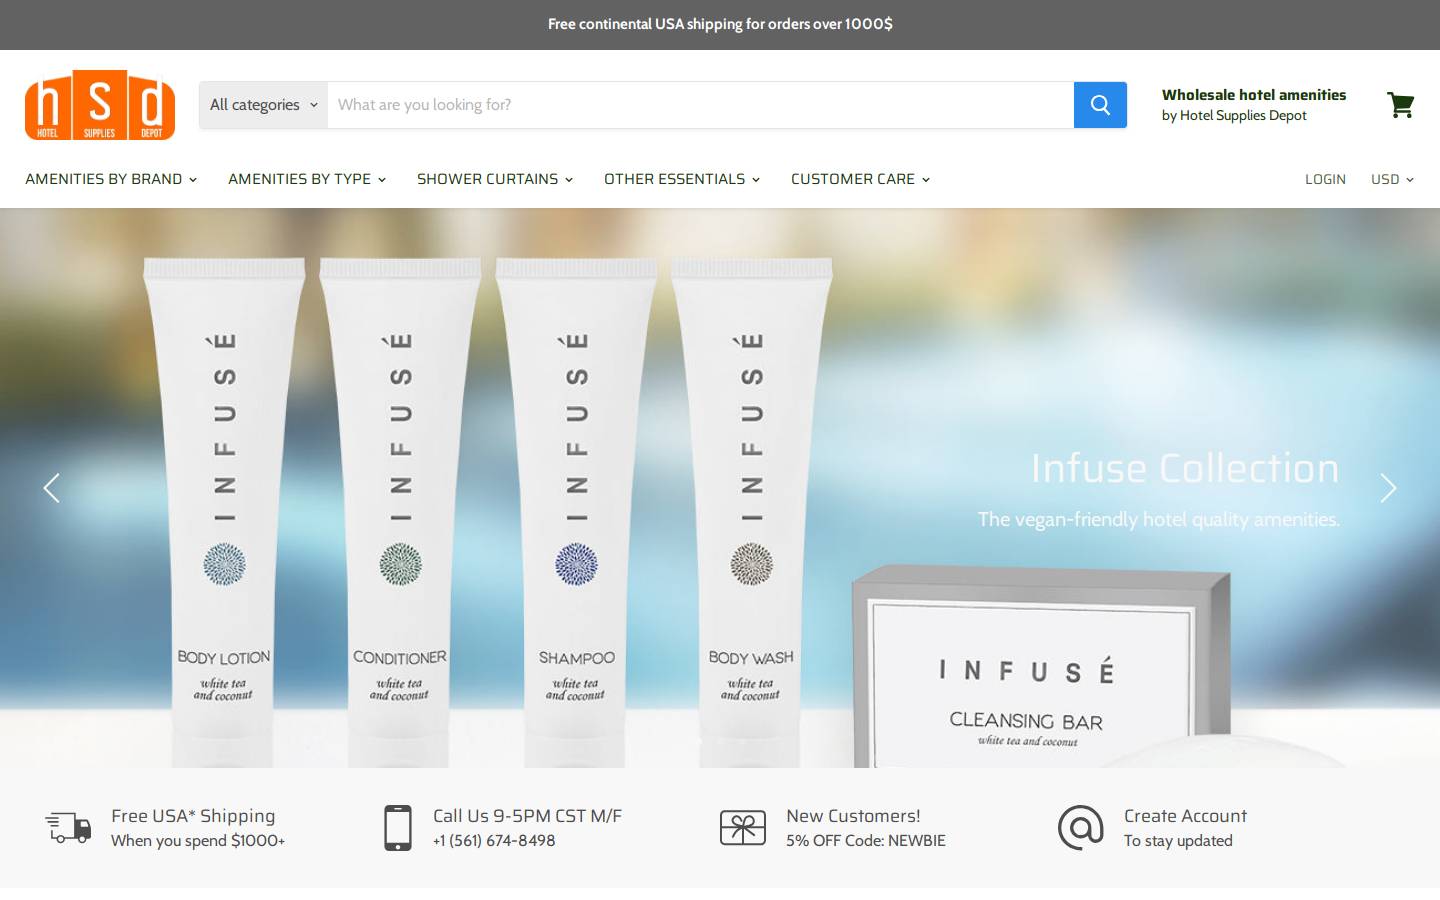Click 'by Hotel Supplies Depot' tagline
1440x900 pixels.
pos(1234,116)
